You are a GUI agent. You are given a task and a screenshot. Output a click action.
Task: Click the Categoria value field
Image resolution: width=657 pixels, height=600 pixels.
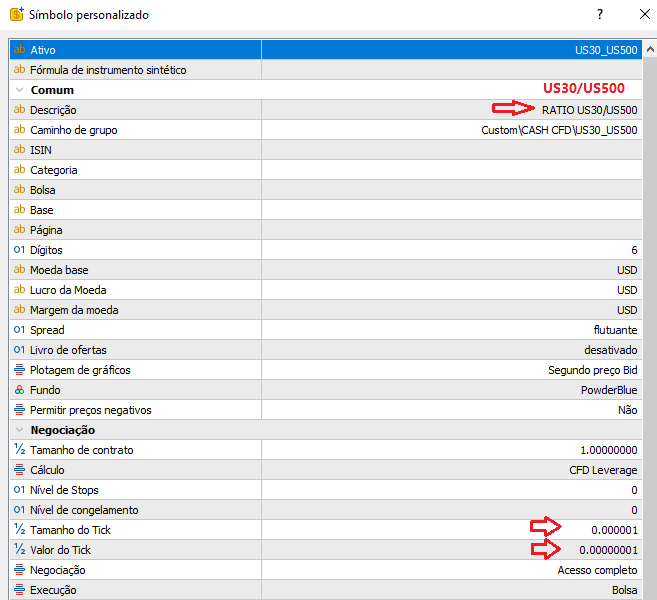click(451, 170)
